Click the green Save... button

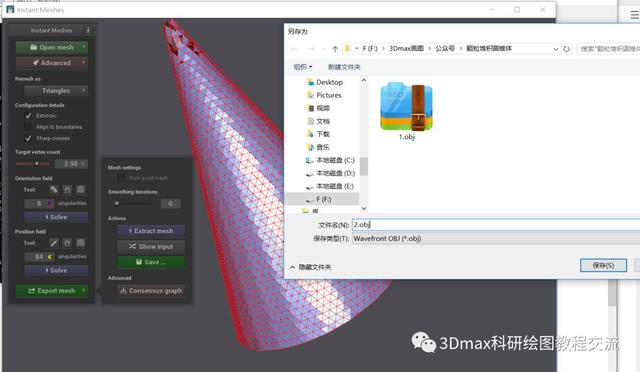(151, 262)
